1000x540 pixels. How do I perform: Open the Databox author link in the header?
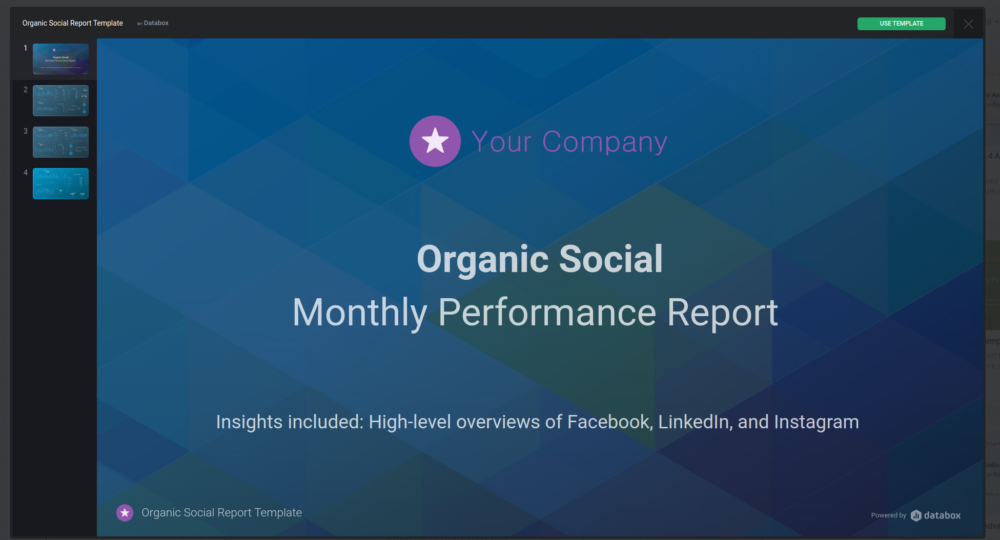pyautogui.click(x=155, y=22)
